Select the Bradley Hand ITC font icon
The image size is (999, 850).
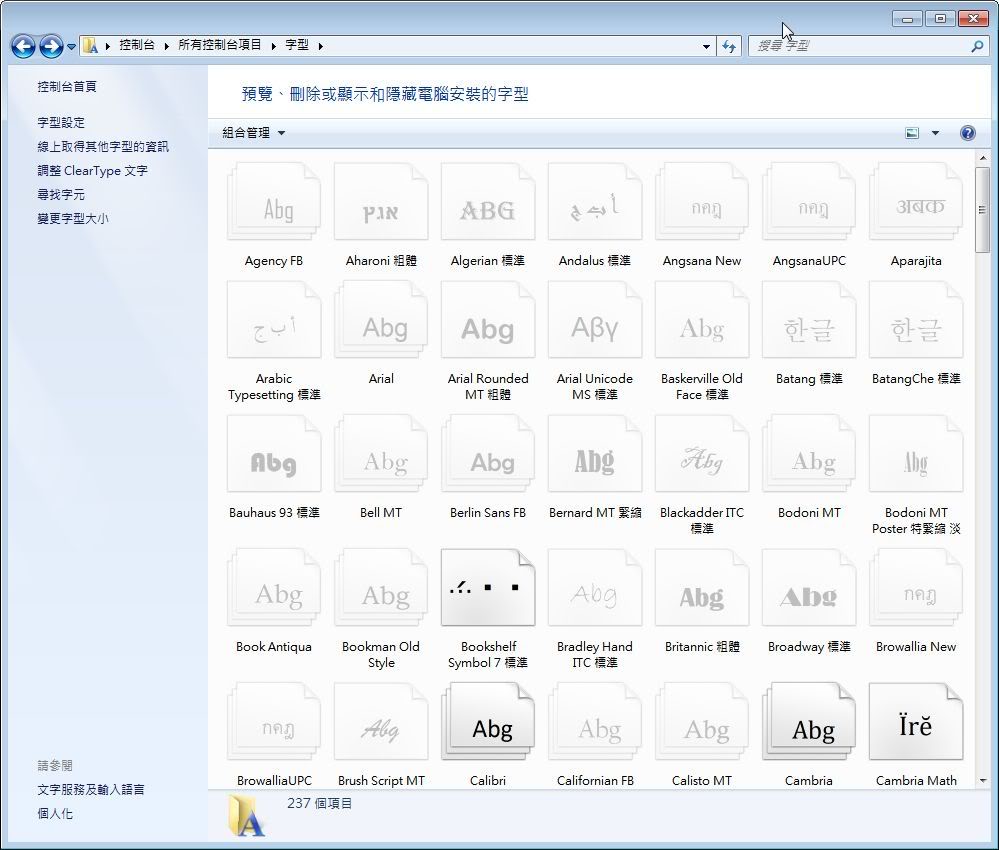click(x=595, y=587)
